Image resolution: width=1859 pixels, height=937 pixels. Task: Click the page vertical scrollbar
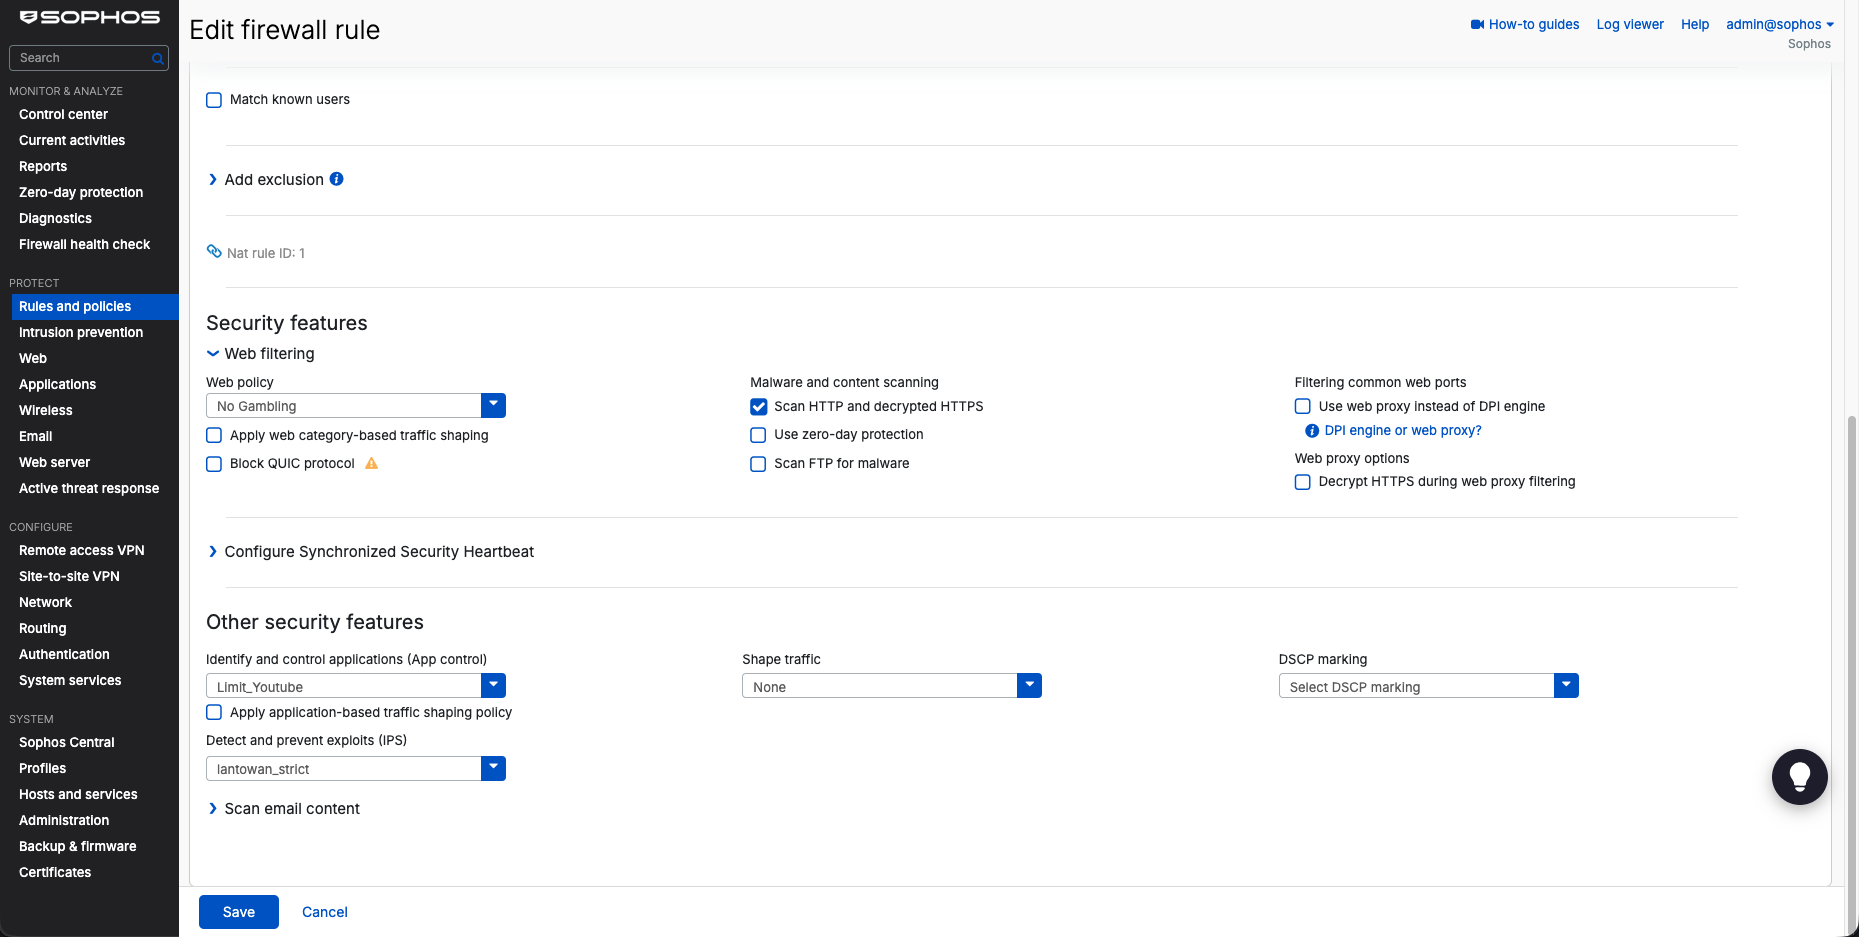(1851, 675)
